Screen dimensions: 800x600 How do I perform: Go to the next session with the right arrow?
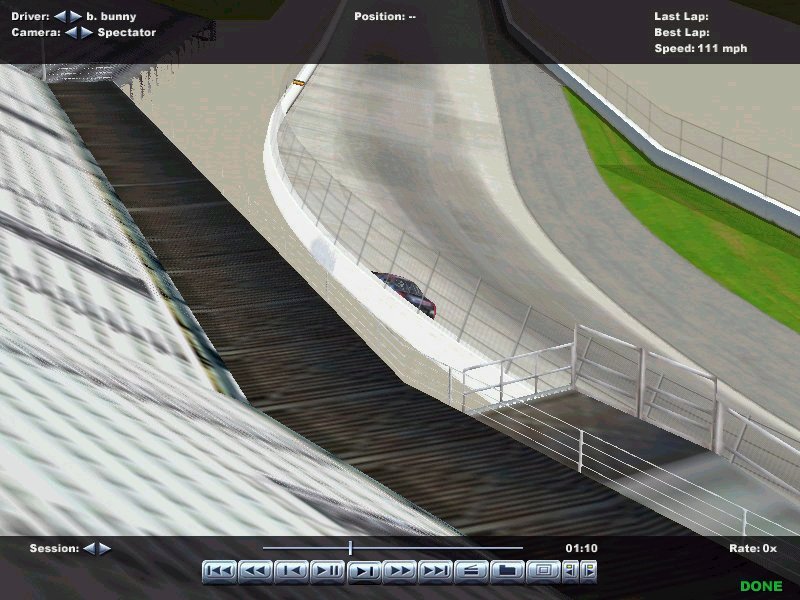[x=105, y=548]
